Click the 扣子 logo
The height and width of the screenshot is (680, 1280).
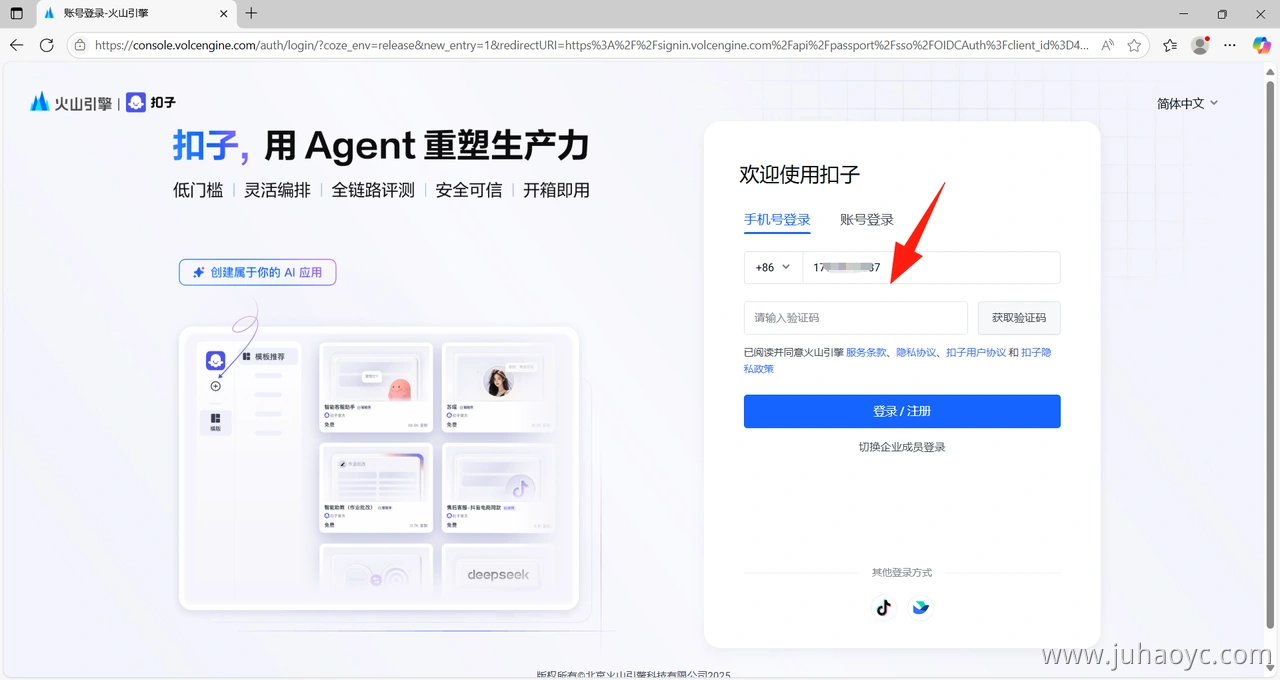151,103
